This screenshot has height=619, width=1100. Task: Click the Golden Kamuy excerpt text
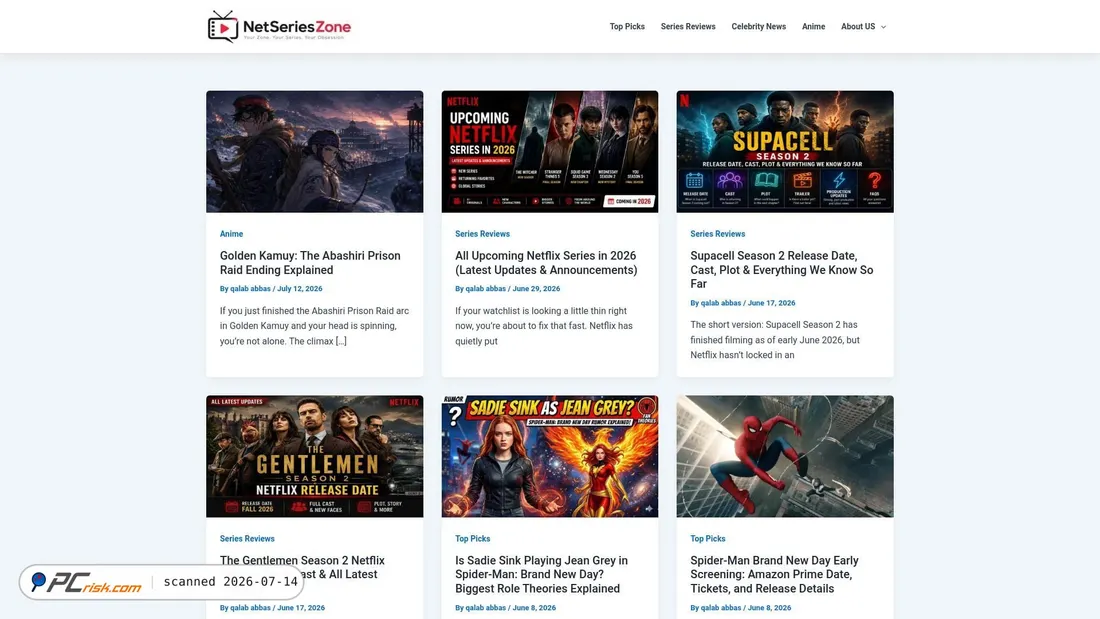click(x=314, y=326)
